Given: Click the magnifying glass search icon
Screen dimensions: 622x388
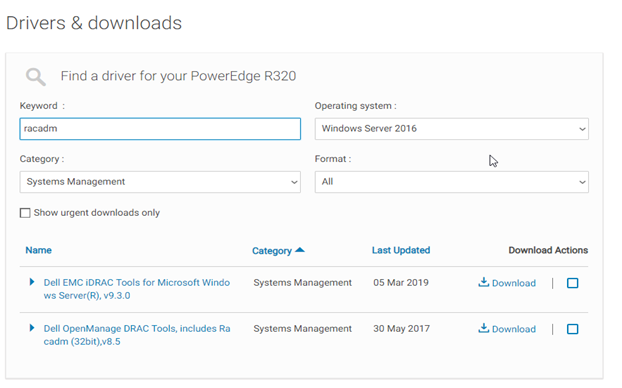Looking at the screenshot, I should [36, 77].
